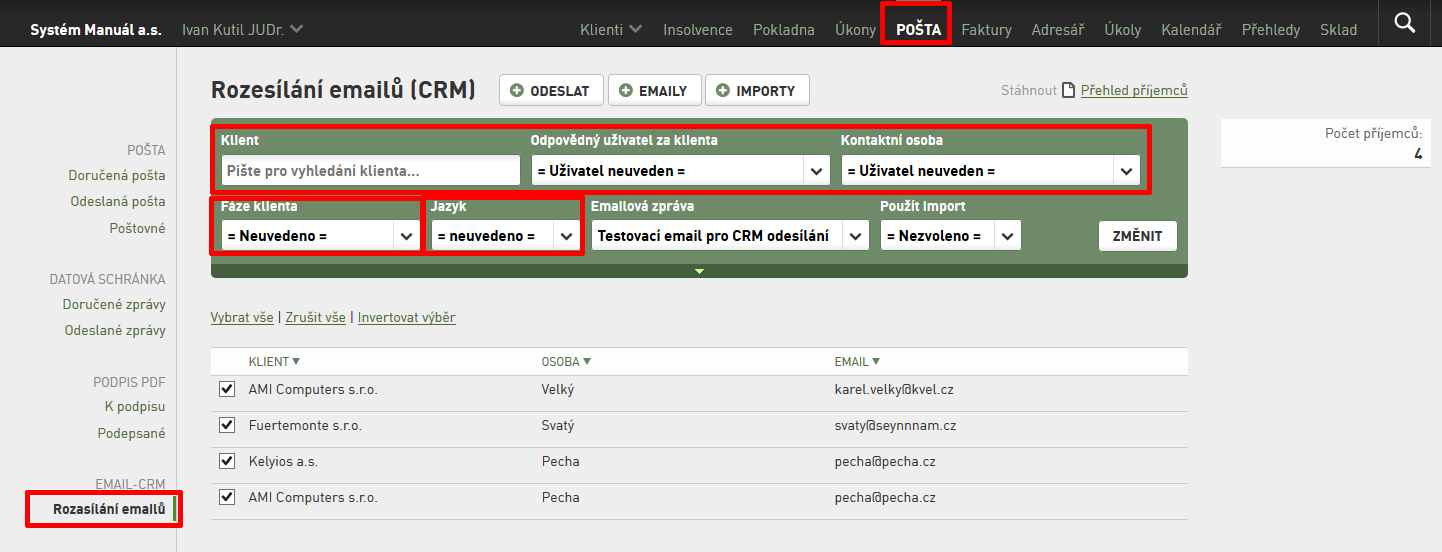The width and height of the screenshot is (1442, 552).
Task: Sort by KLIENT column arrow
Action: pyautogui.click(x=296, y=362)
